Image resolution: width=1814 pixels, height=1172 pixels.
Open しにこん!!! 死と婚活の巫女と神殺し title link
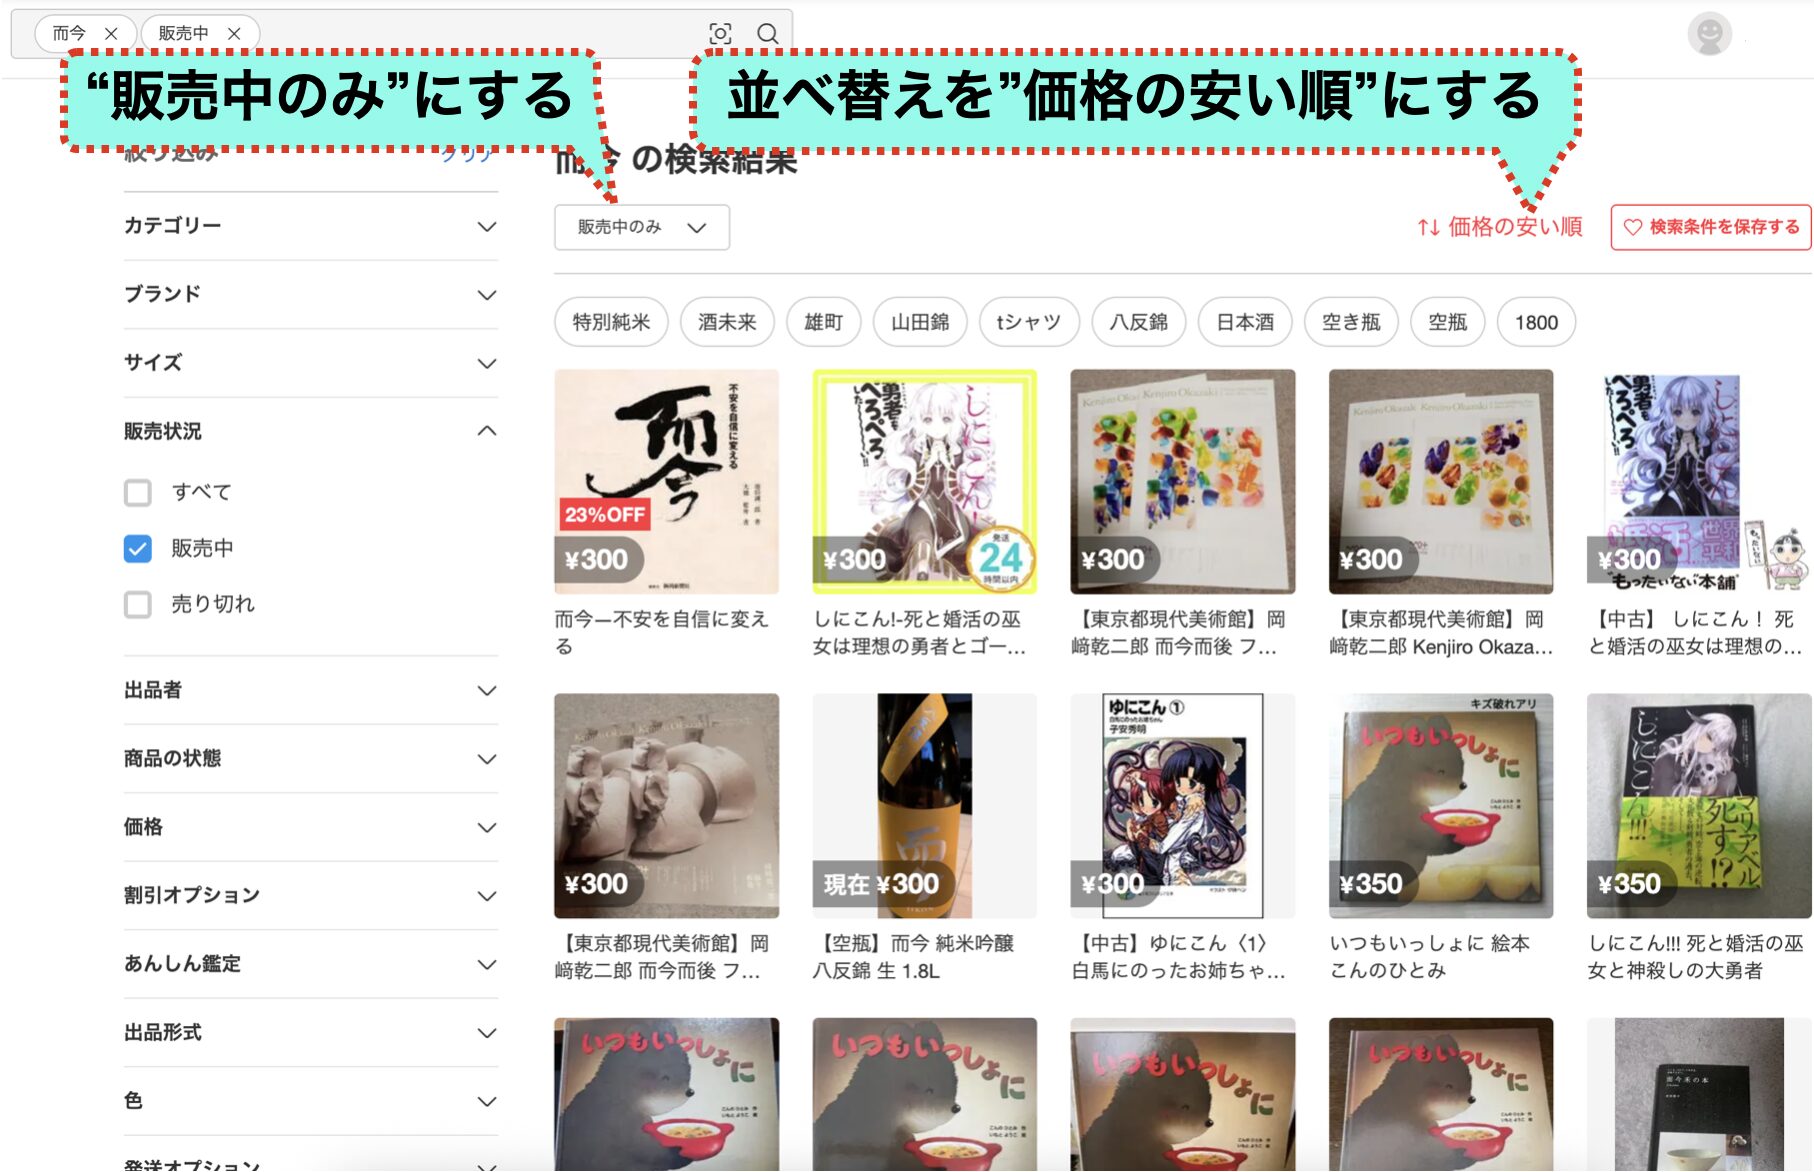pyautogui.click(x=1696, y=957)
